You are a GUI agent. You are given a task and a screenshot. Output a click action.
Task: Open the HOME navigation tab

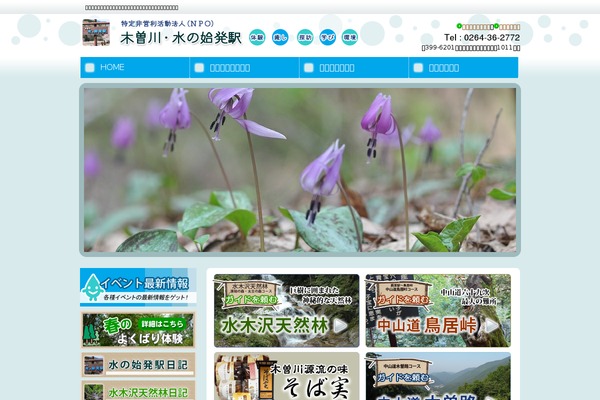point(135,68)
